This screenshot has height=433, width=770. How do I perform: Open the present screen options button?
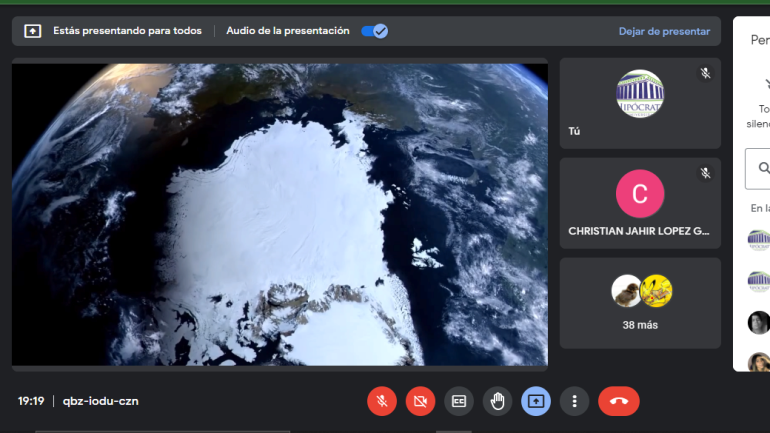(x=536, y=401)
